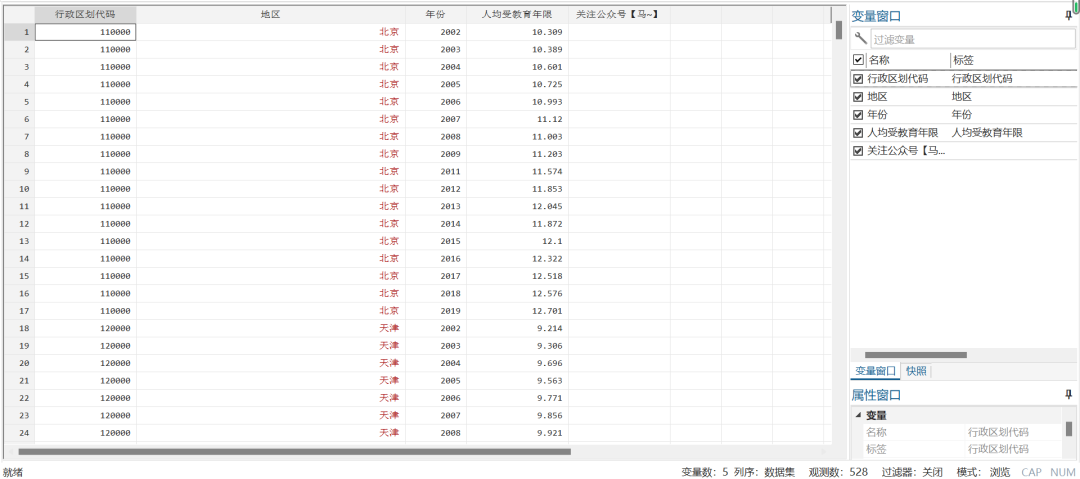Click CAP indicator in status bar

pyautogui.click(x=1031, y=472)
